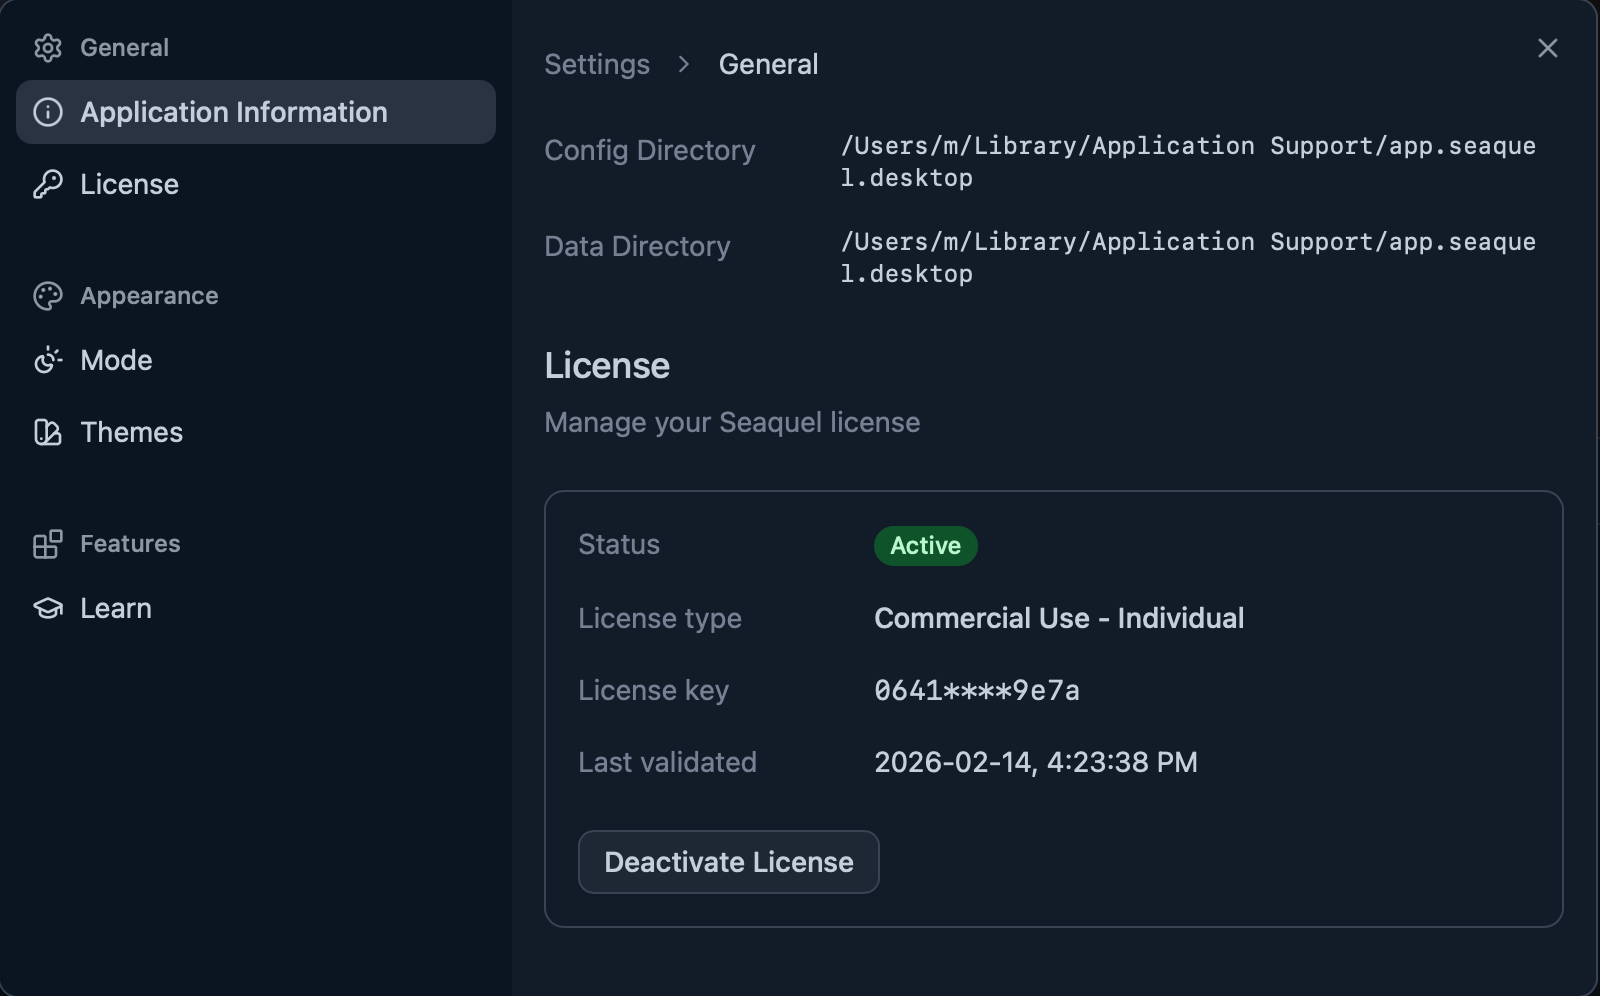Open the License sidebar section
Screen dimensions: 1600x996
tap(130, 184)
